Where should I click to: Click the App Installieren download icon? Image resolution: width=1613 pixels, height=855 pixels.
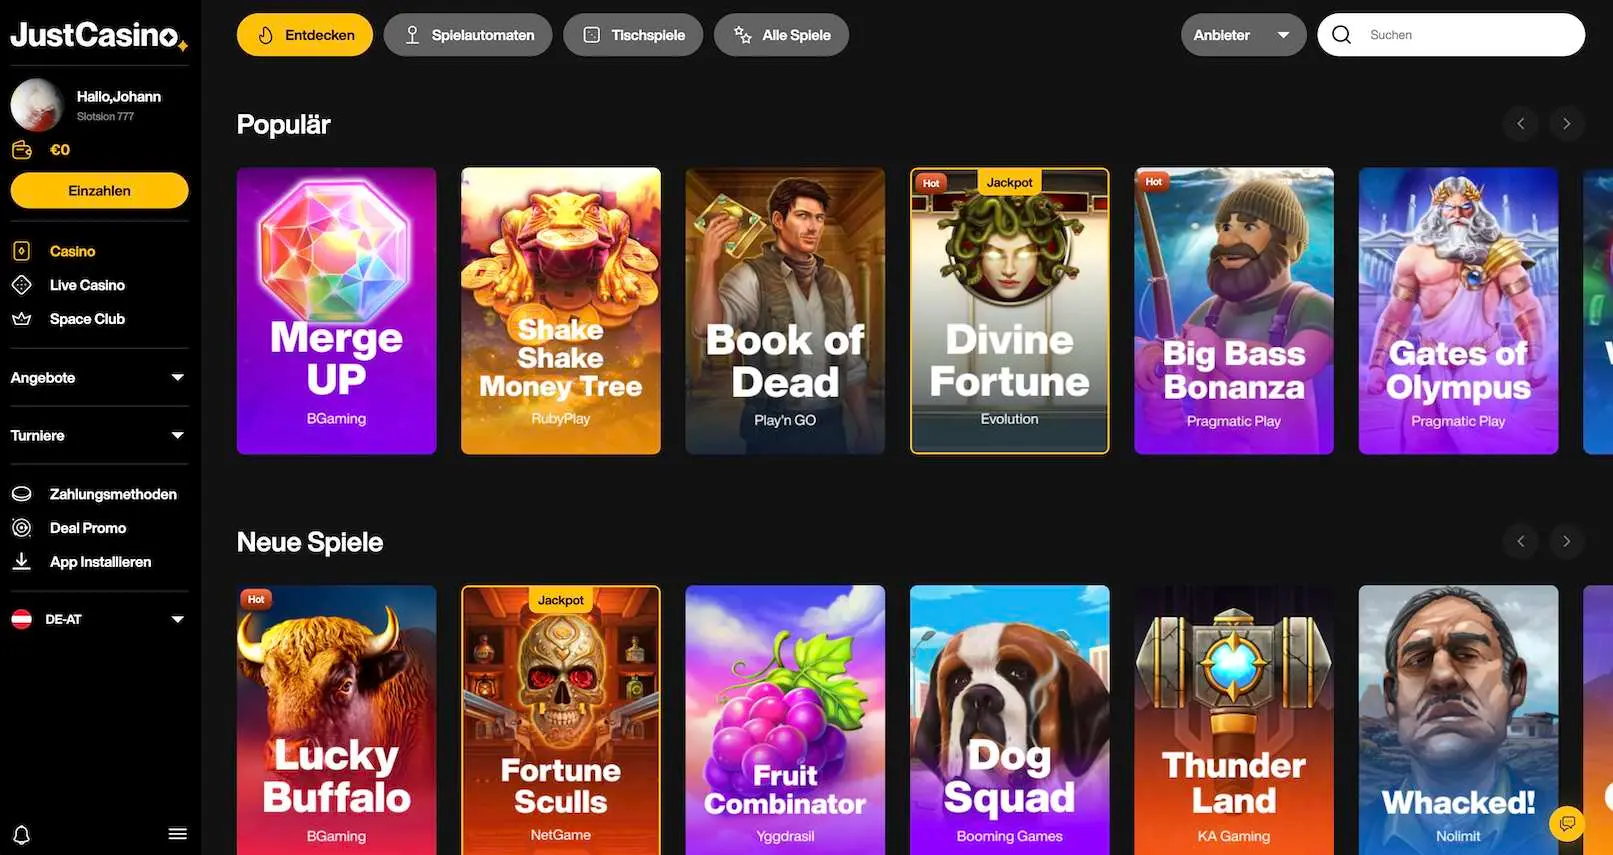(x=21, y=562)
